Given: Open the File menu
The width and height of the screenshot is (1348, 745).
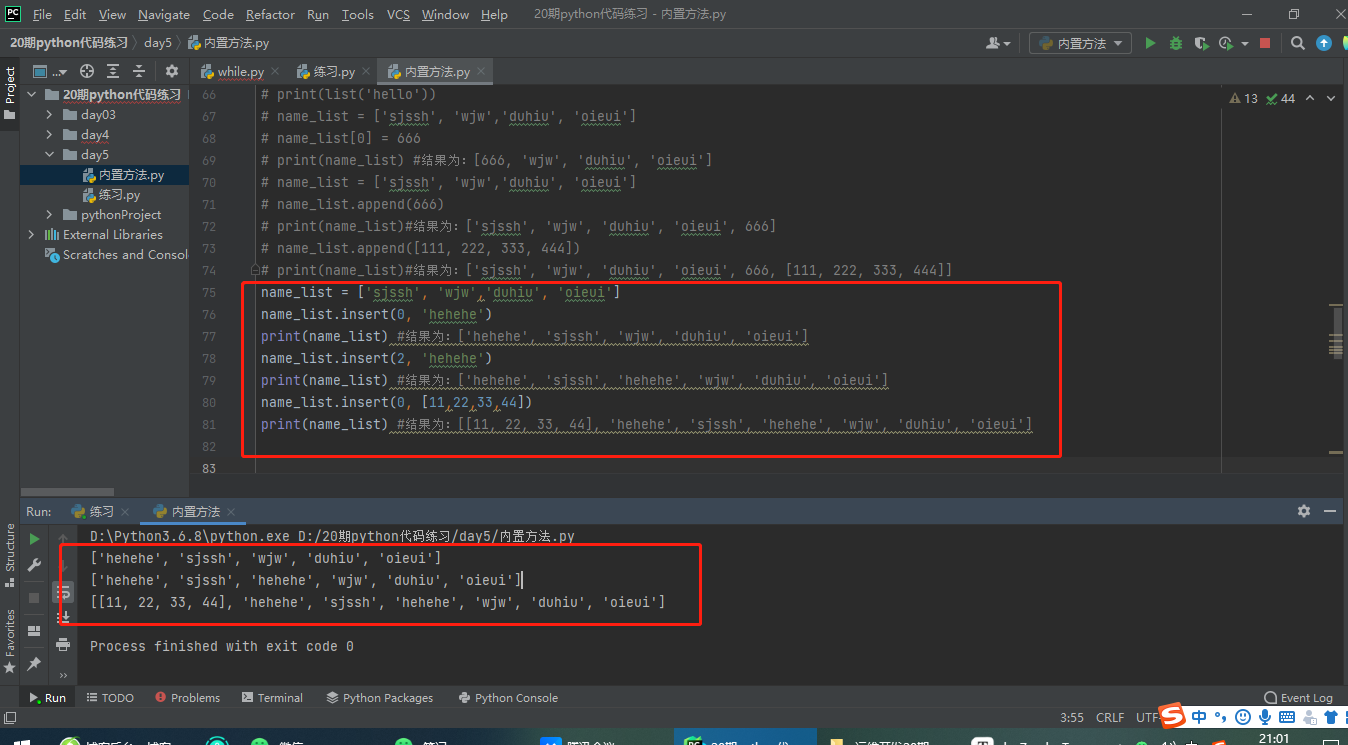Looking at the screenshot, I should [42, 15].
